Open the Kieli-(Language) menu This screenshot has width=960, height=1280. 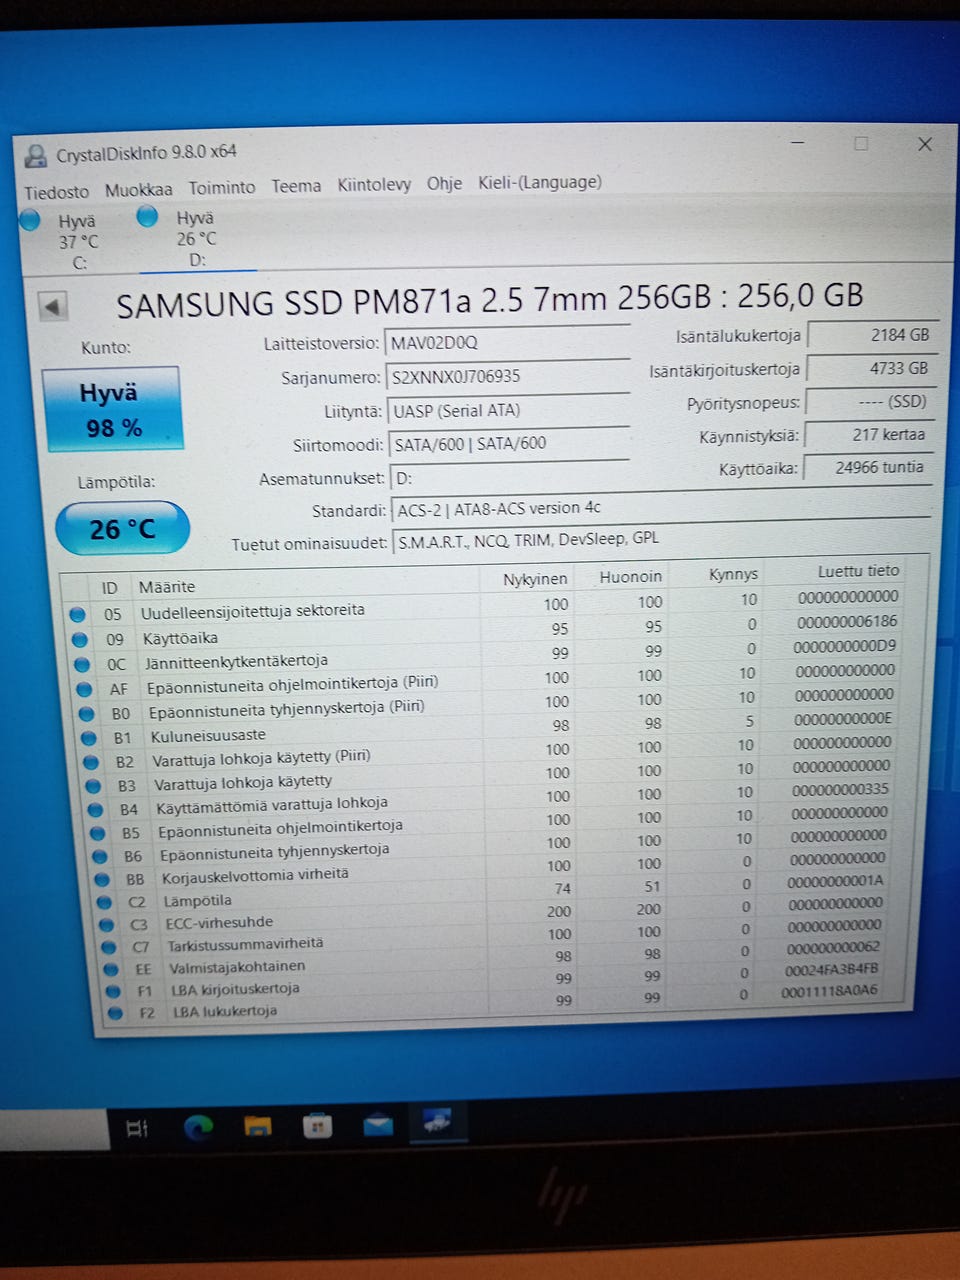coord(540,182)
